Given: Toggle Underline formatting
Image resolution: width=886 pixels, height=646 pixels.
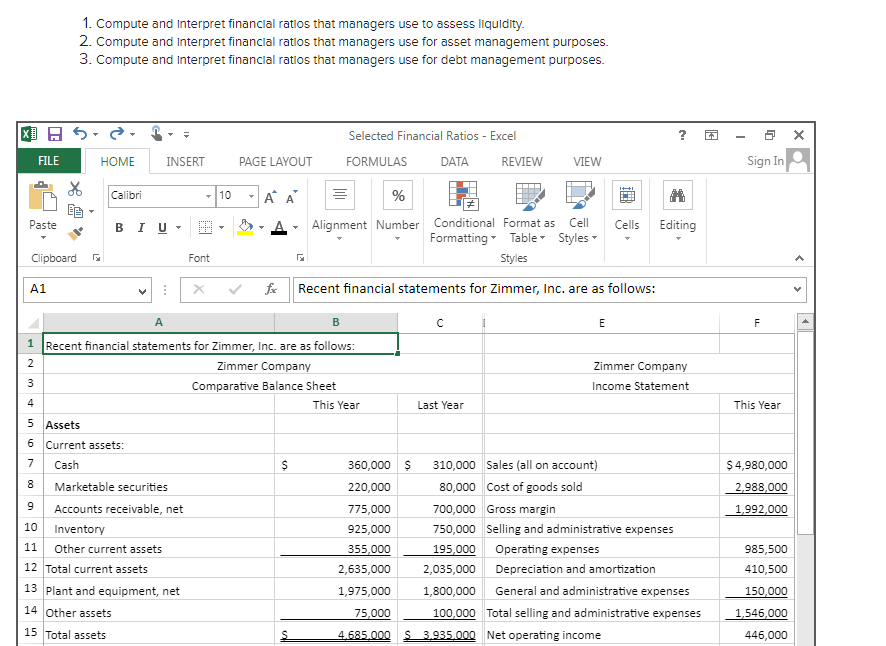Looking at the screenshot, I should (x=162, y=227).
